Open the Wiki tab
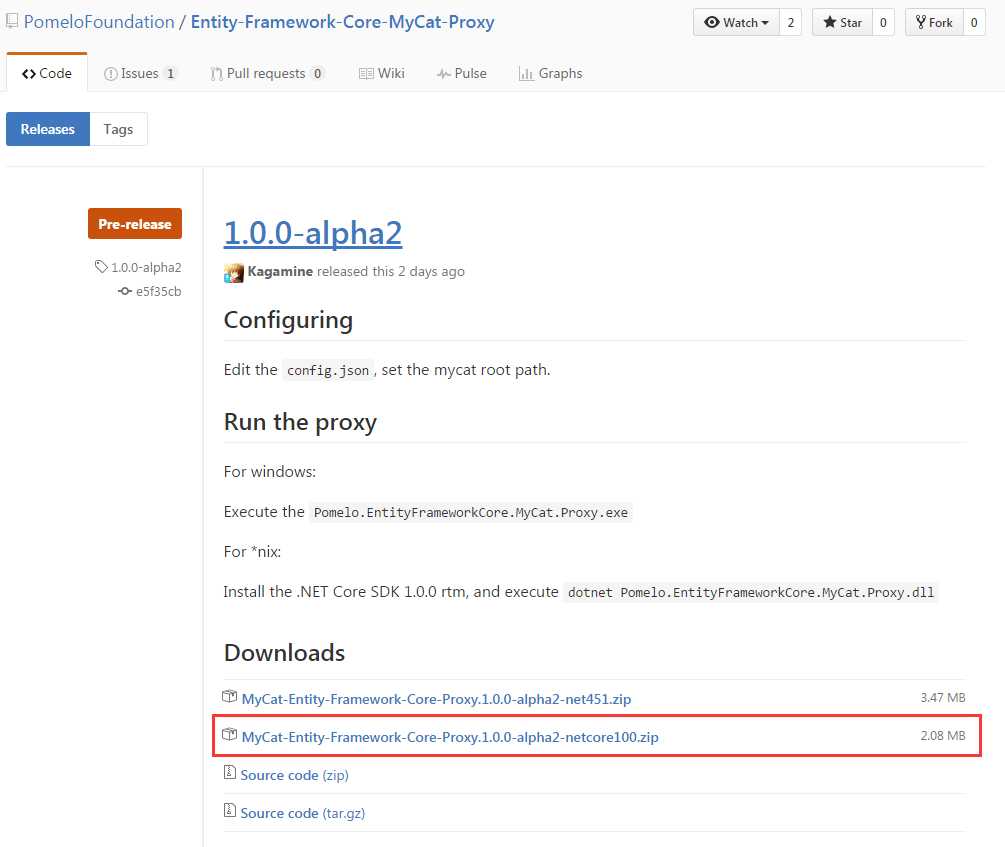The height and width of the screenshot is (847, 1005). click(x=381, y=73)
